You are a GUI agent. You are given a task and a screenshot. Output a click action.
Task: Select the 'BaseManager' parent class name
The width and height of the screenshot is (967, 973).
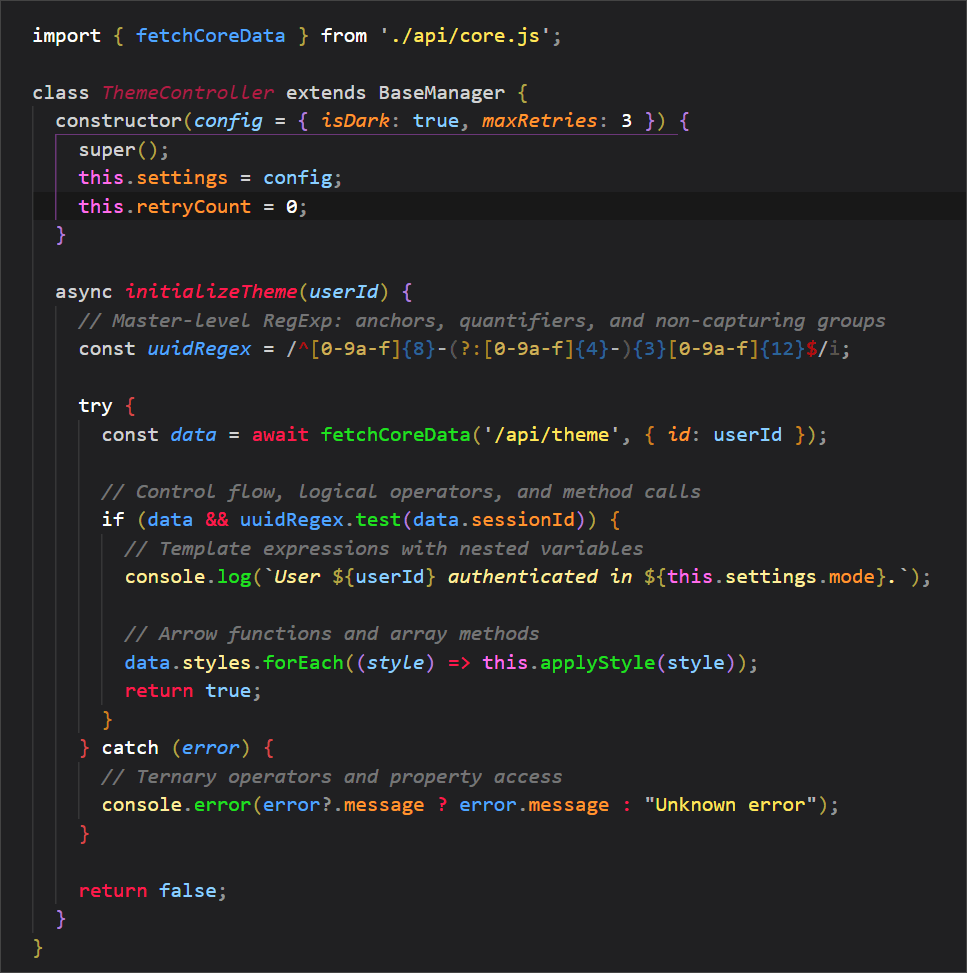(441, 92)
